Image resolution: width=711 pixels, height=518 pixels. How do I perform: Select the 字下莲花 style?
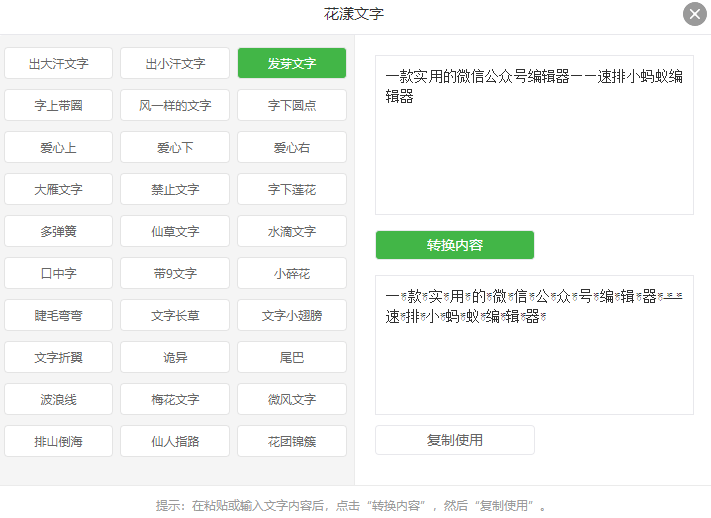(x=292, y=189)
